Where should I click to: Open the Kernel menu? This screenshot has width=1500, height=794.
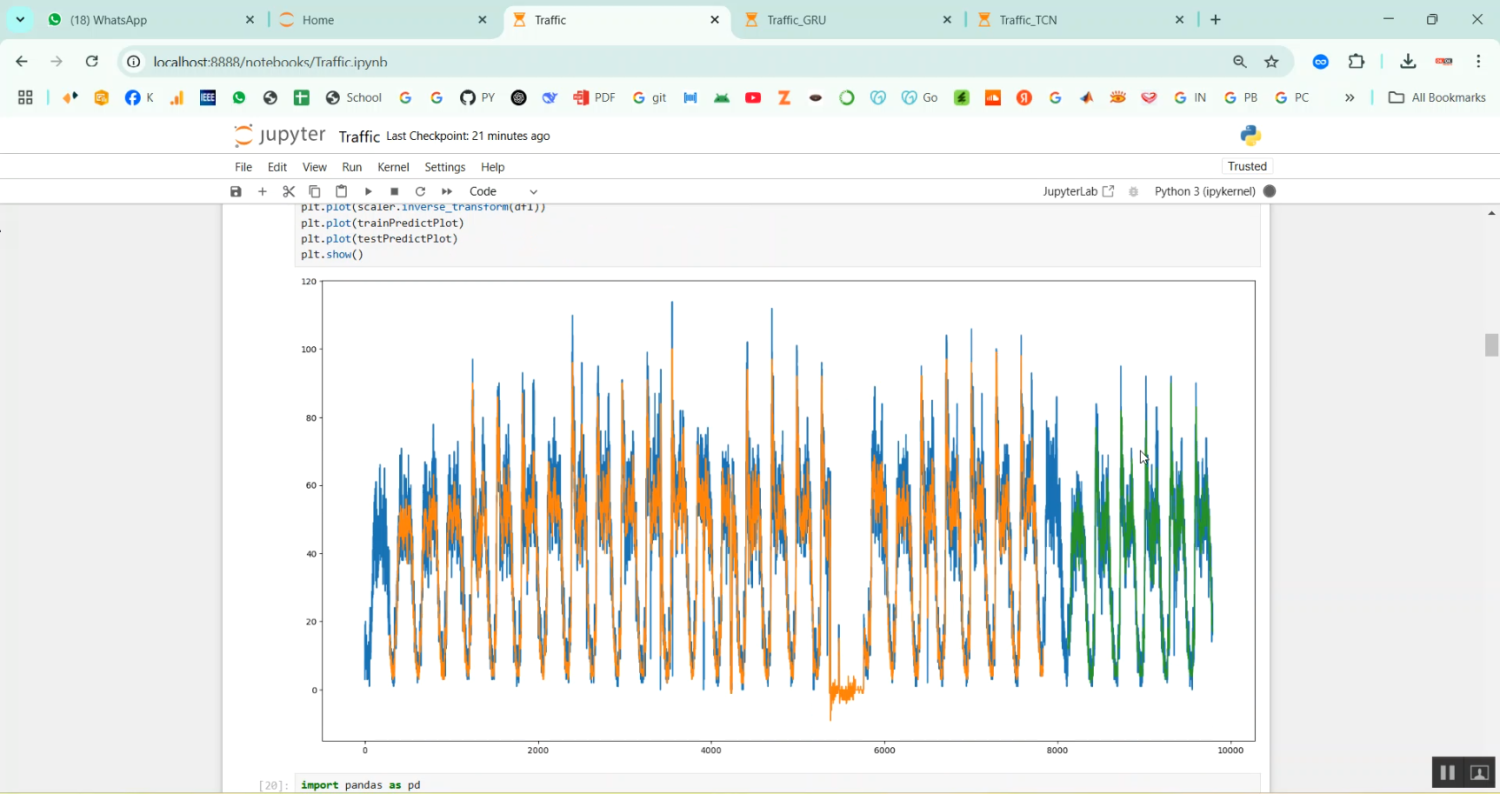point(392,167)
